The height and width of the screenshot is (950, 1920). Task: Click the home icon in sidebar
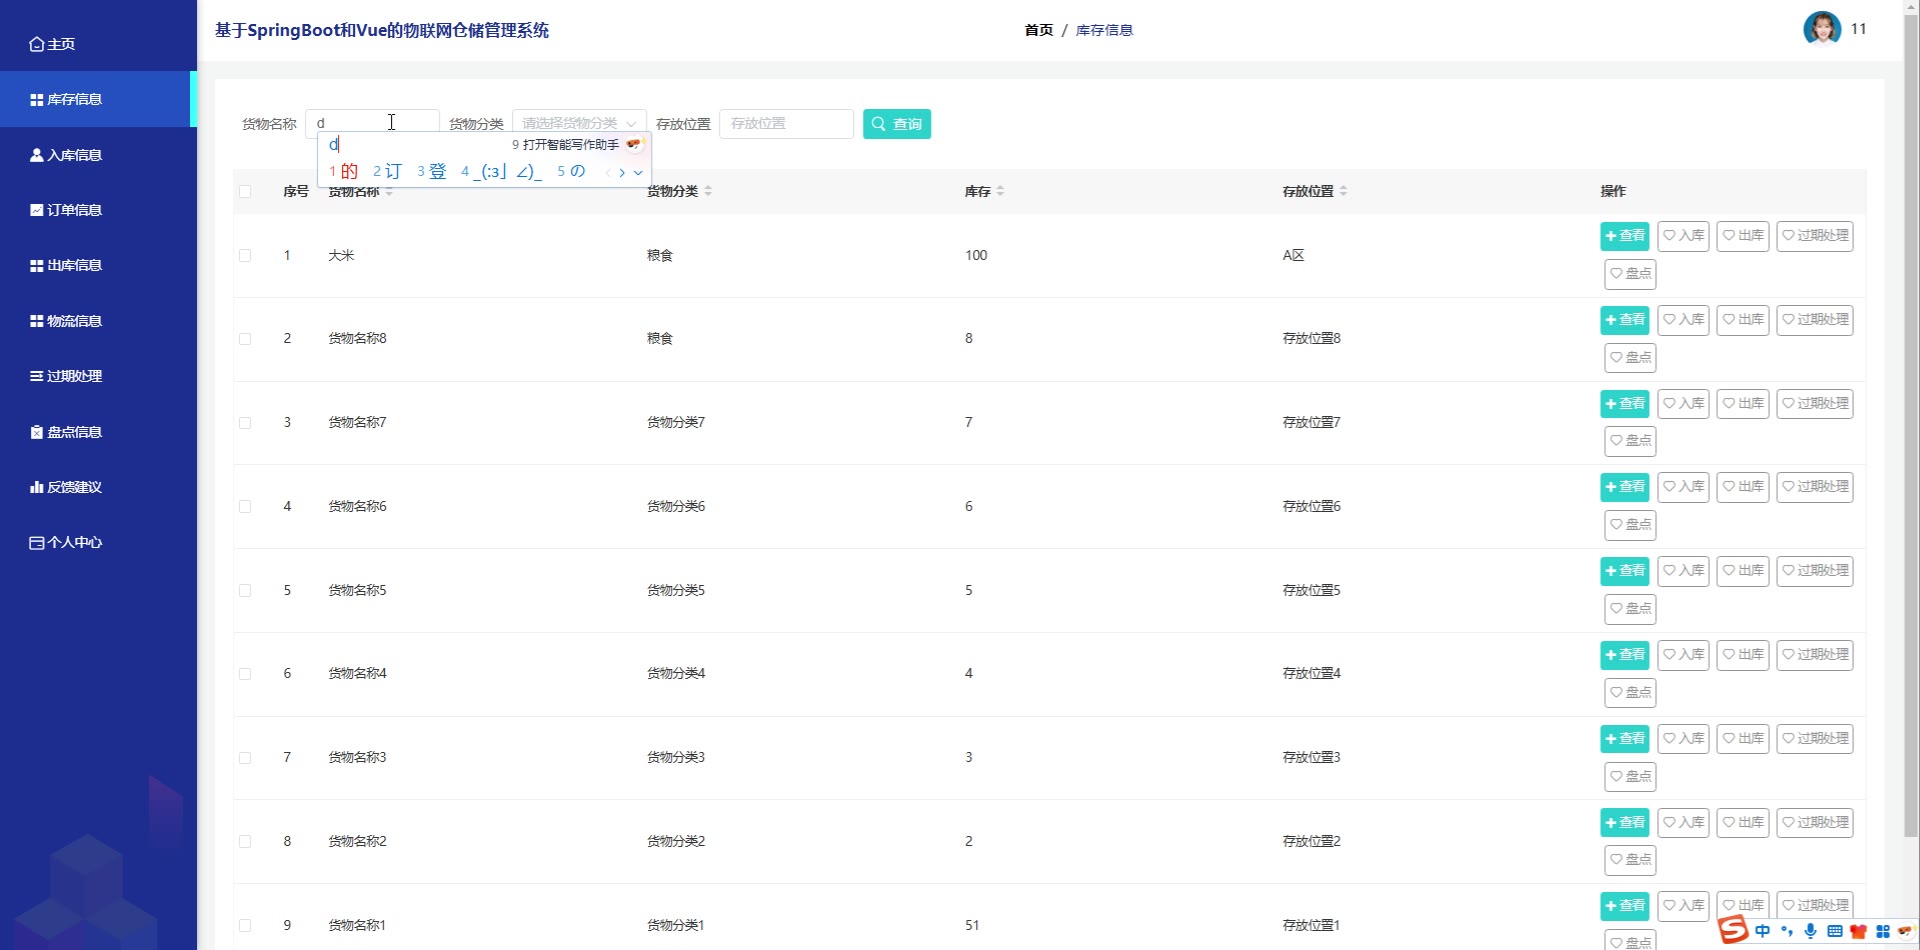pyautogui.click(x=37, y=44)
